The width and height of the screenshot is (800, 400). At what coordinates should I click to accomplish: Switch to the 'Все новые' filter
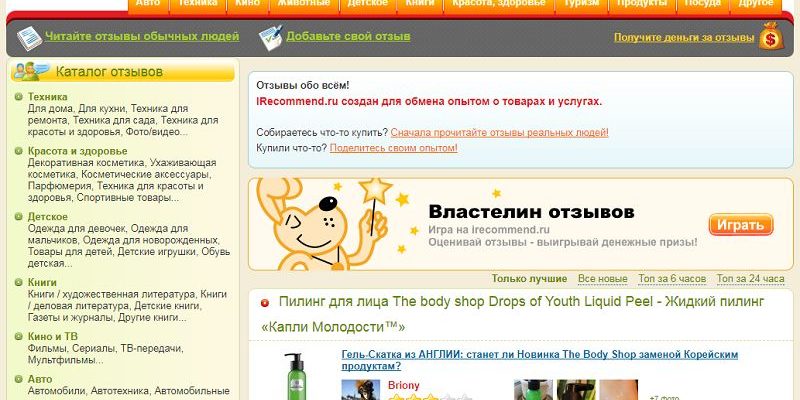tap(602, 279)
